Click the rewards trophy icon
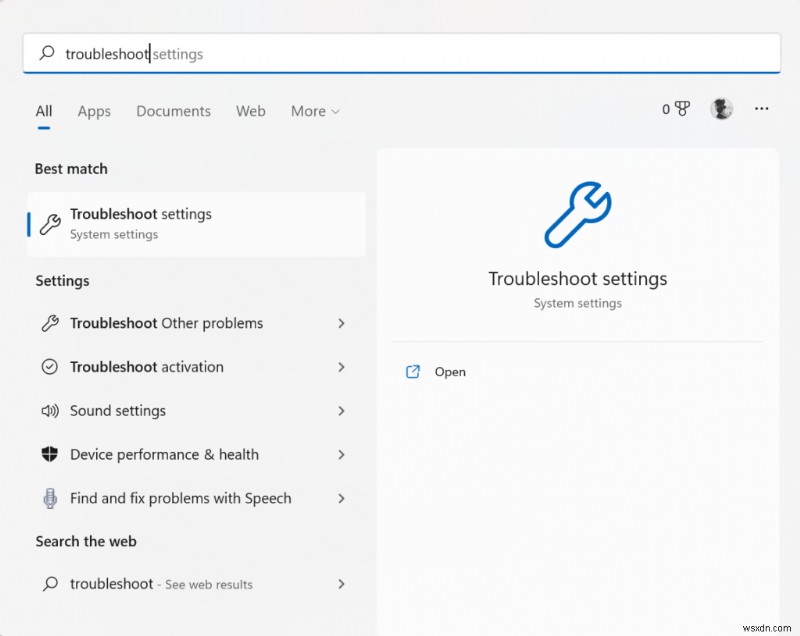 pyautogui.click(x=683, y=109)
